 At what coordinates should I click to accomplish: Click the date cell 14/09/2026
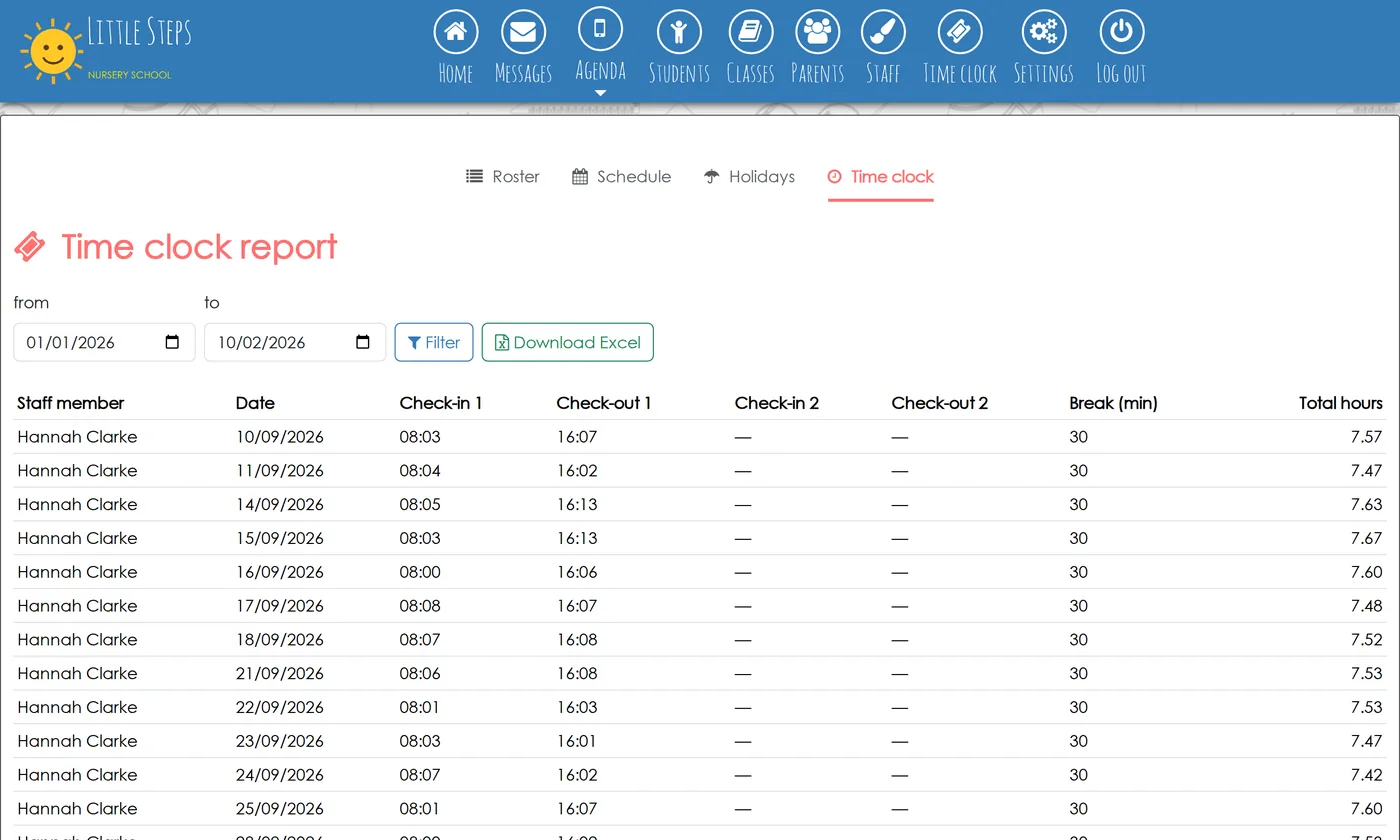coord(280,505)
